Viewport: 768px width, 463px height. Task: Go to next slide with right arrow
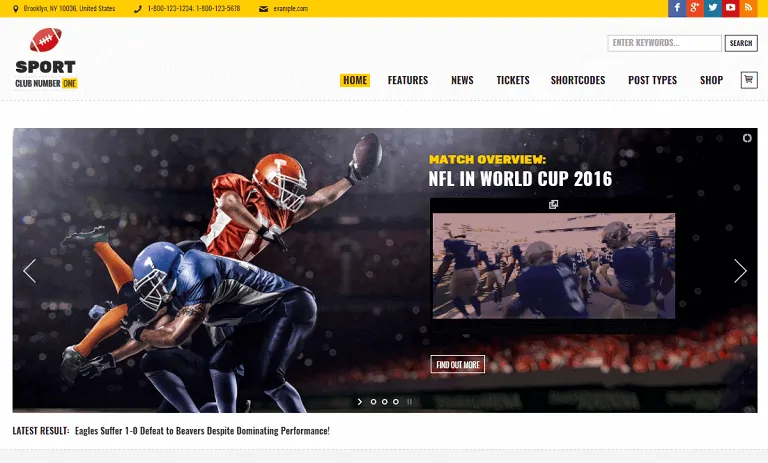tap(740, 271)
